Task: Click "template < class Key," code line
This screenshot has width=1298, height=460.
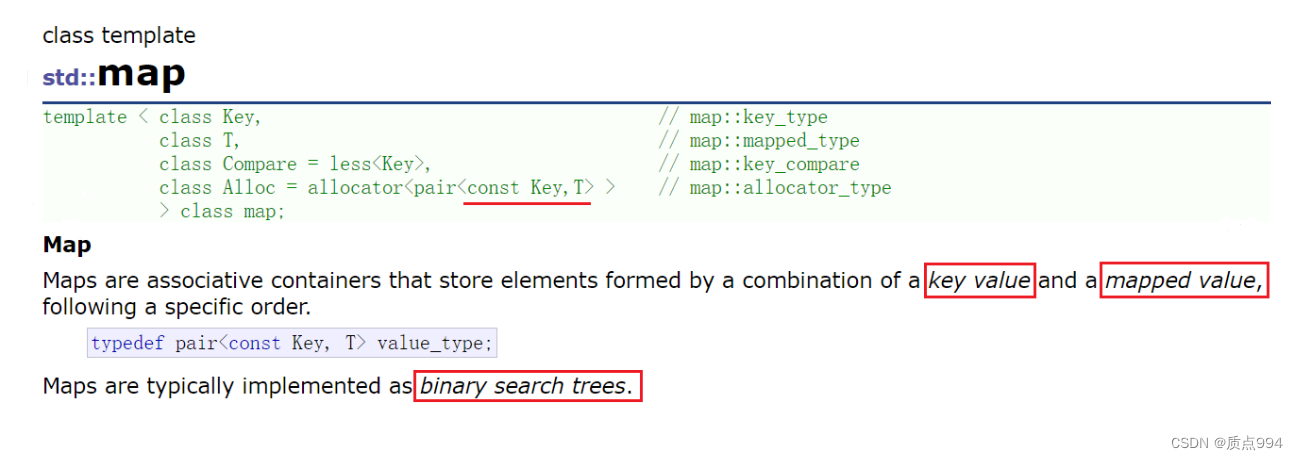Action: 152,117
